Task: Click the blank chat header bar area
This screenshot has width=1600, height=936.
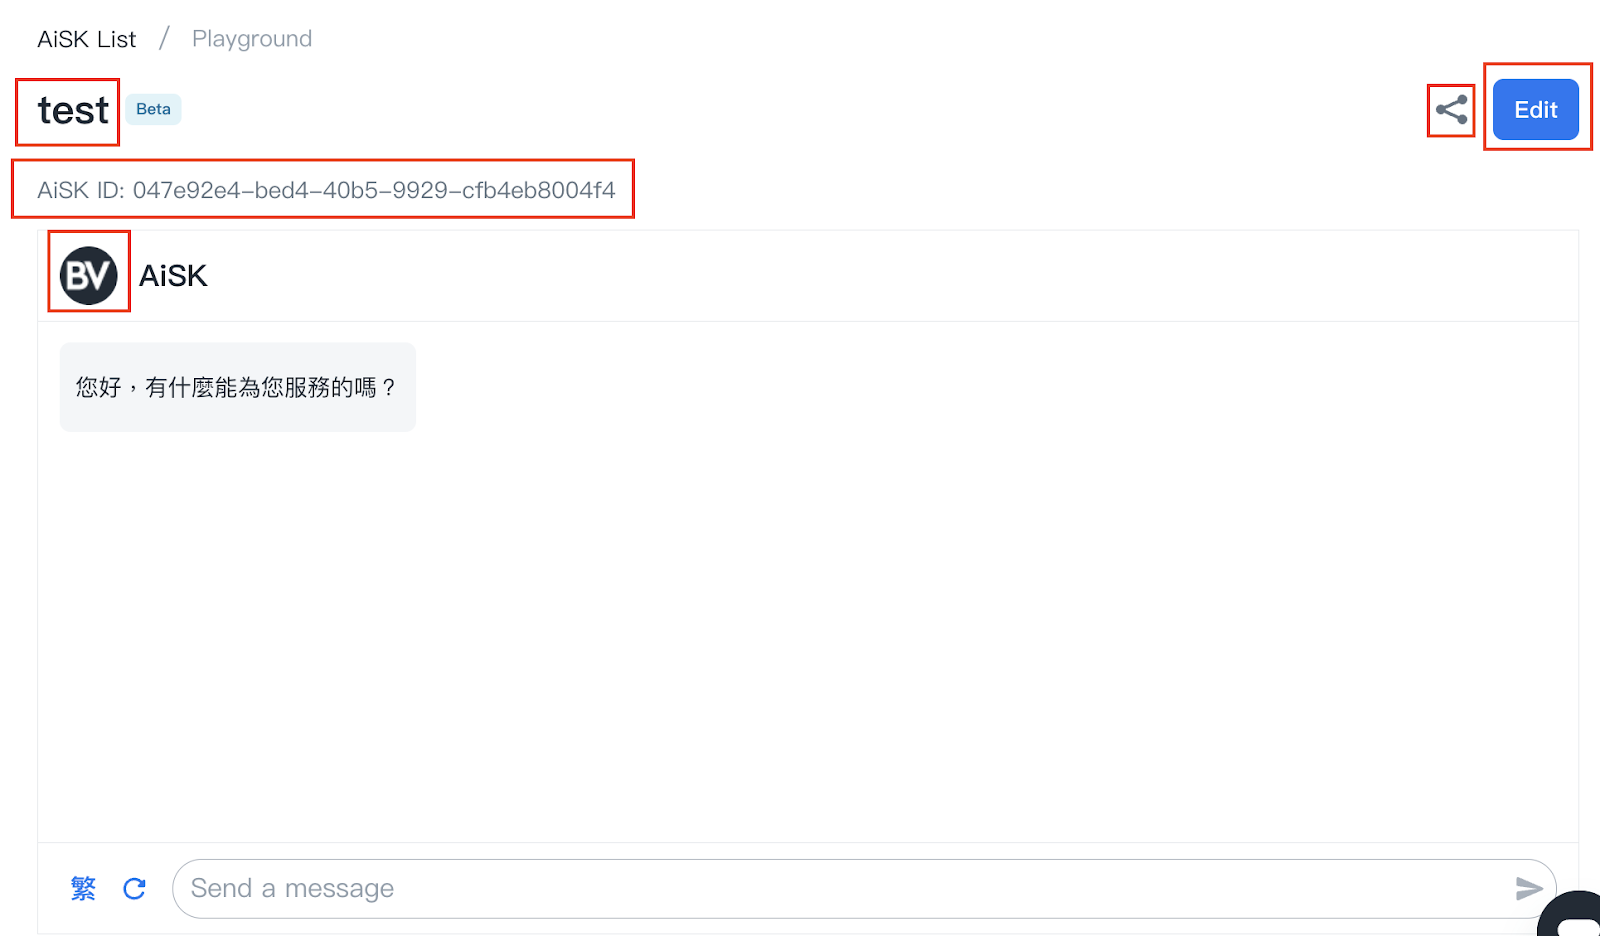Action: [890, 275]
